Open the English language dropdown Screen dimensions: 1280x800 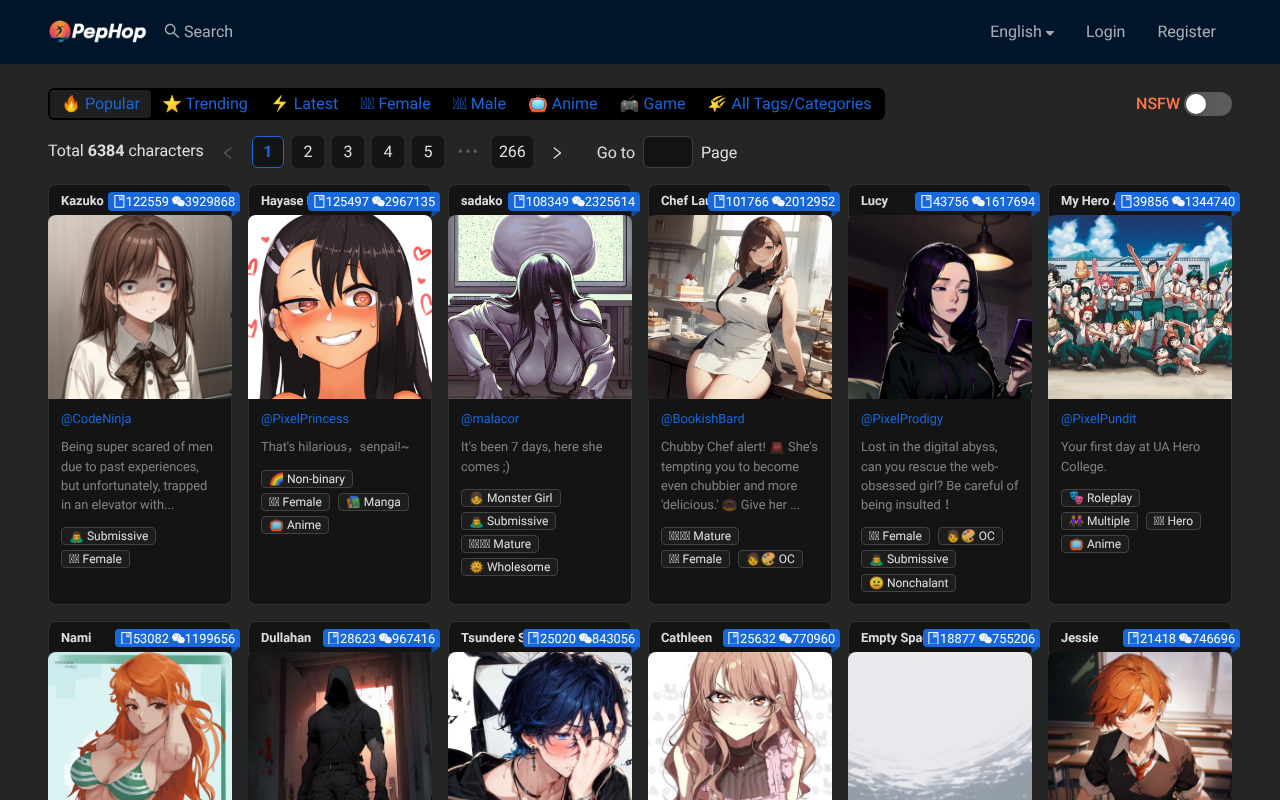[1021, 32]
